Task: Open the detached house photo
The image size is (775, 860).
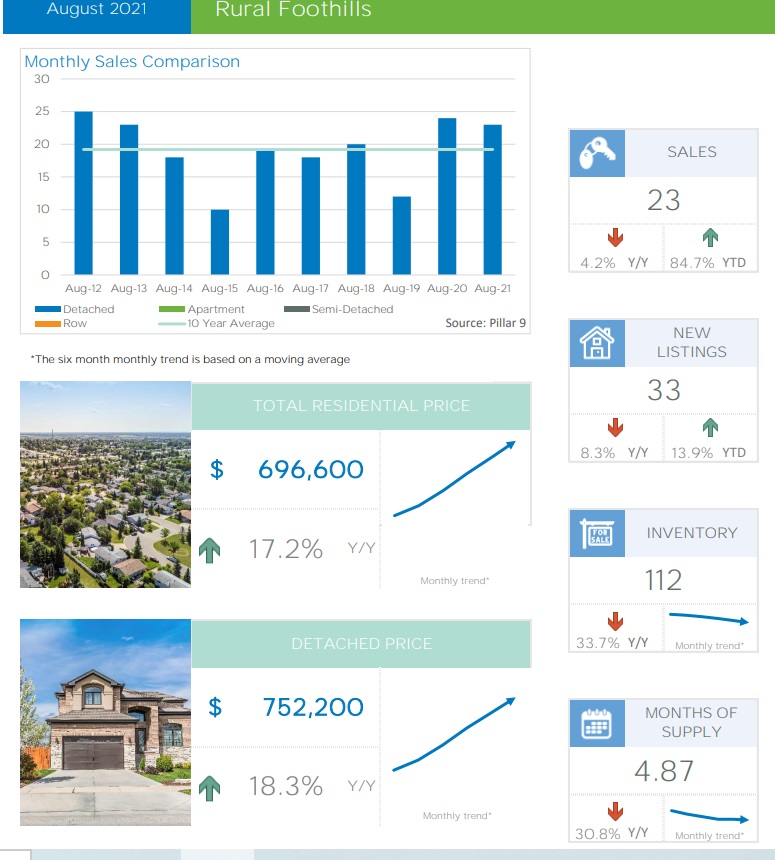Action: [x=105, y=722]
